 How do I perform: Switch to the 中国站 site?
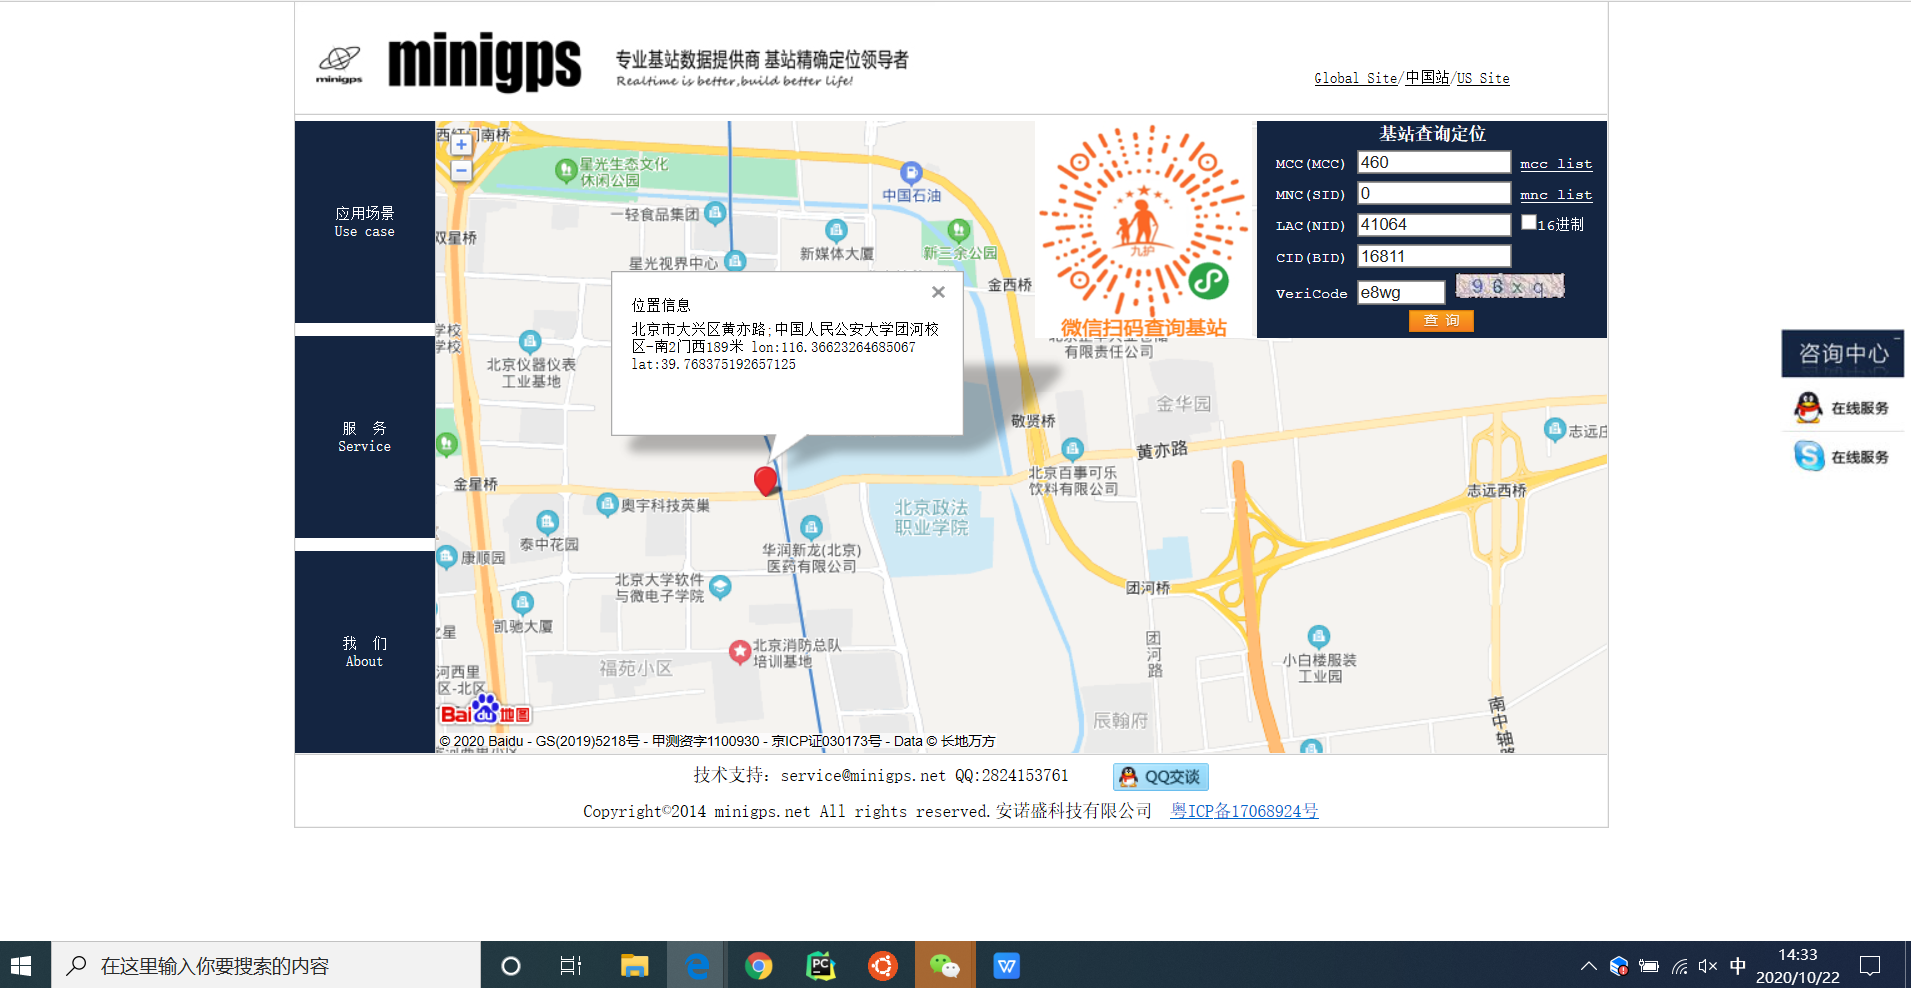click(x=1427, y=78)
